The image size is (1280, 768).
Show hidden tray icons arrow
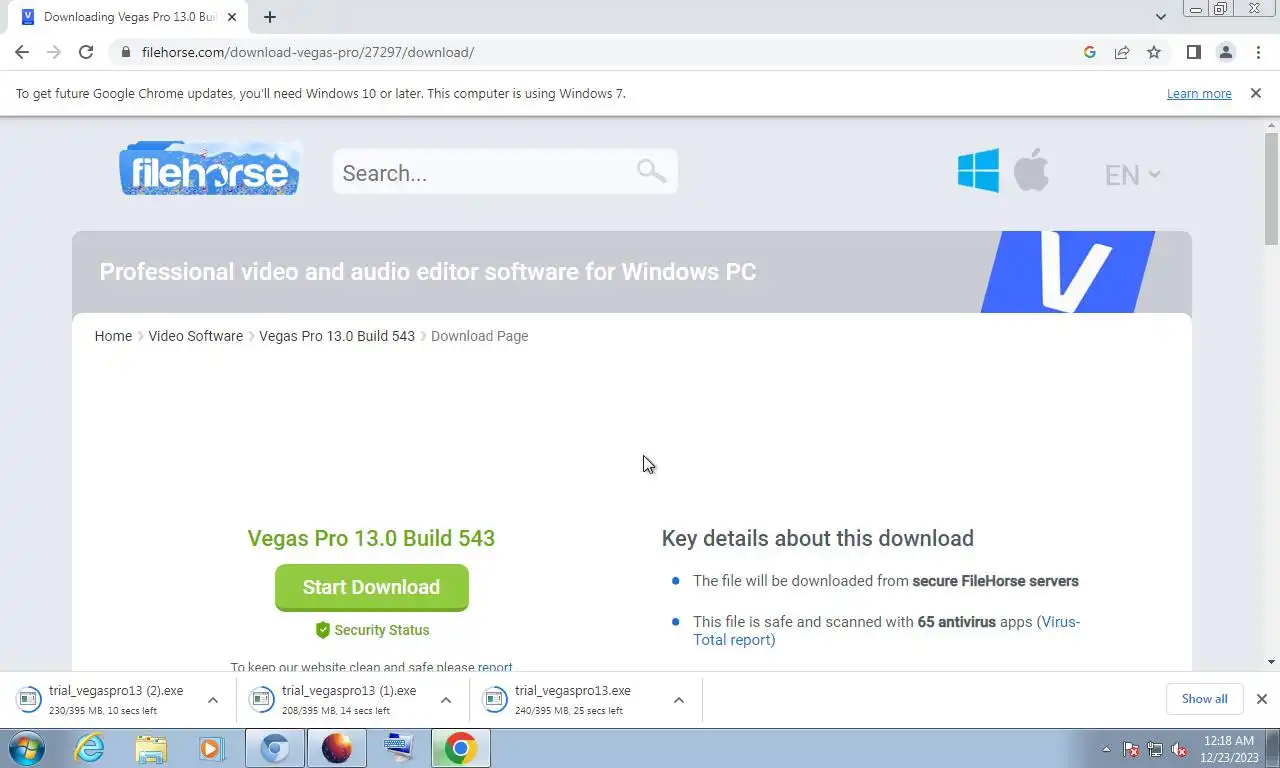click(x=1106, y=749)
